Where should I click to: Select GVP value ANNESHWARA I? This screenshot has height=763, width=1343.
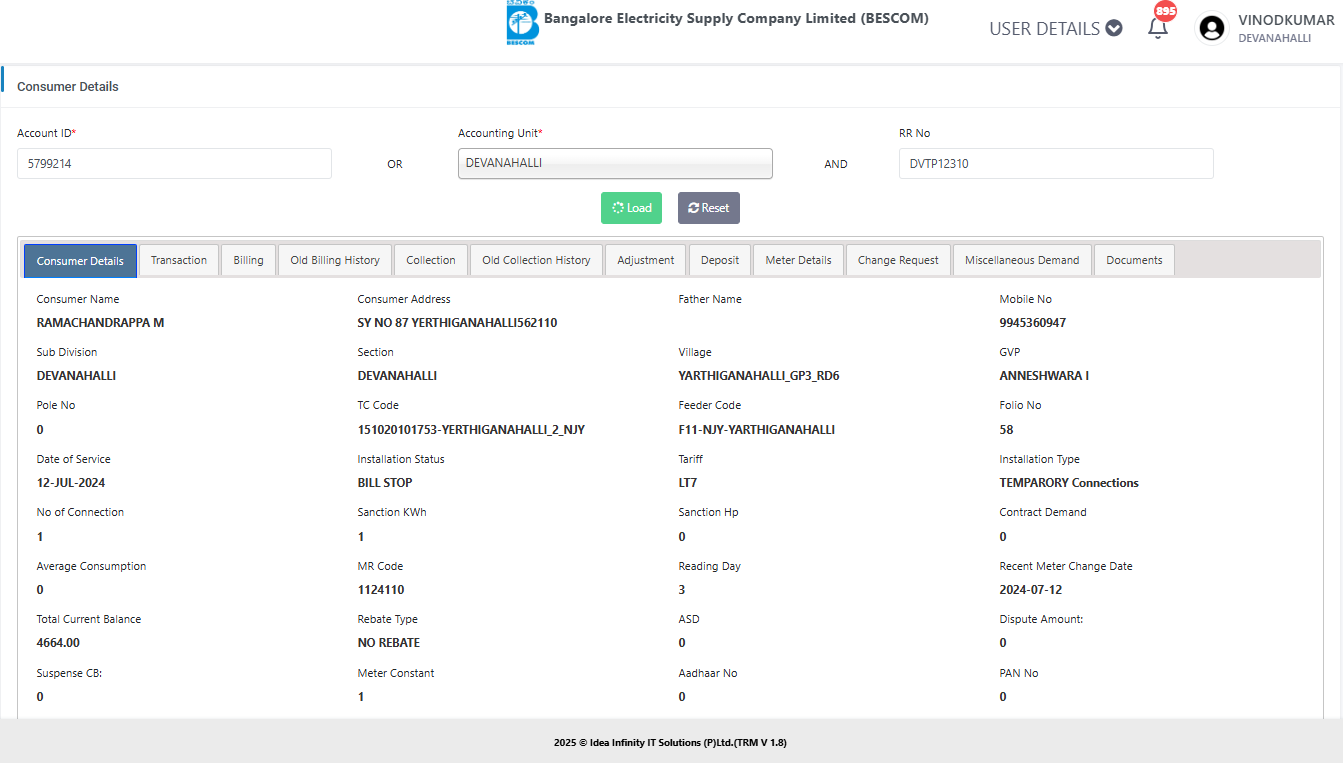pos(1044,376)
